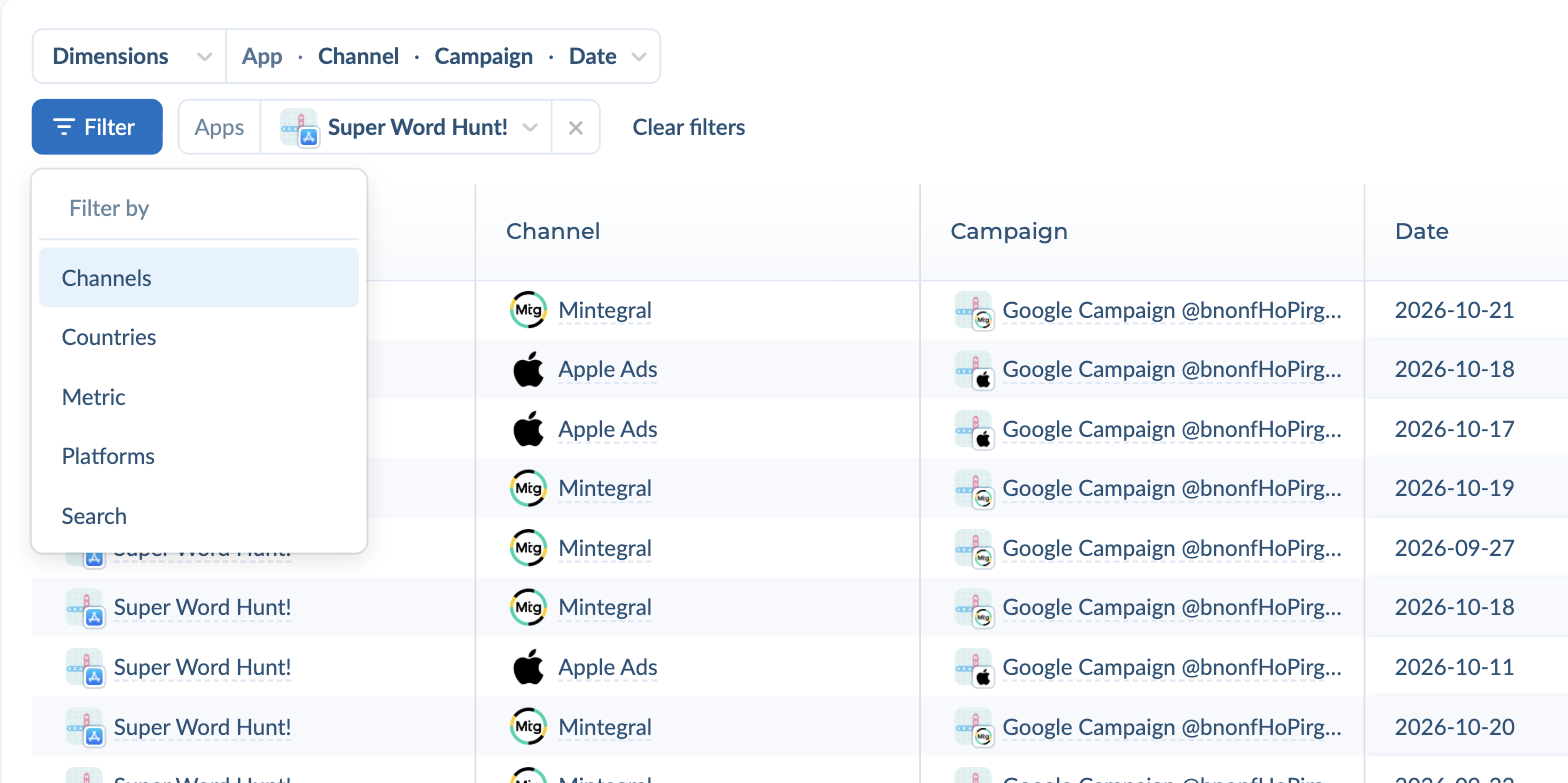Screen dimensions: 1568x783
Task: Click the Date column header
Action: (1422, 231)
